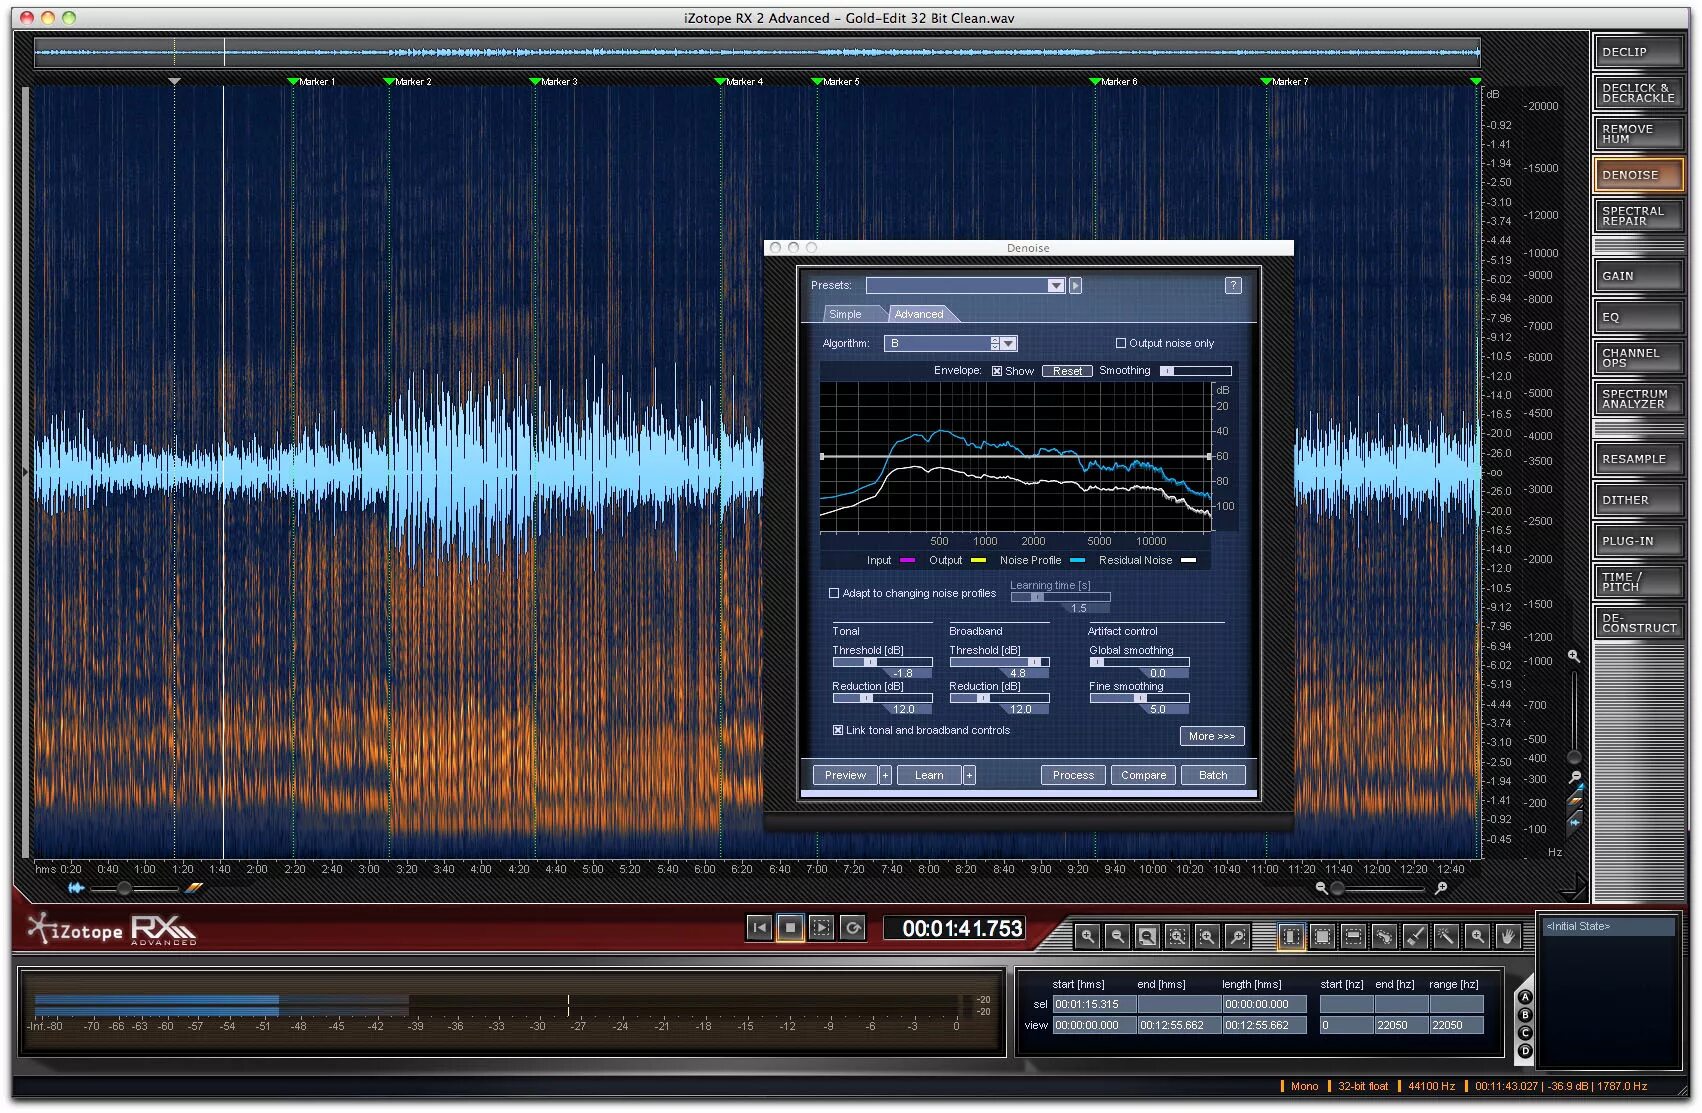Screen dimensions: 1702x1113
Task: Click the waveform icon left of opacity slider
Action: pos(76,888)
